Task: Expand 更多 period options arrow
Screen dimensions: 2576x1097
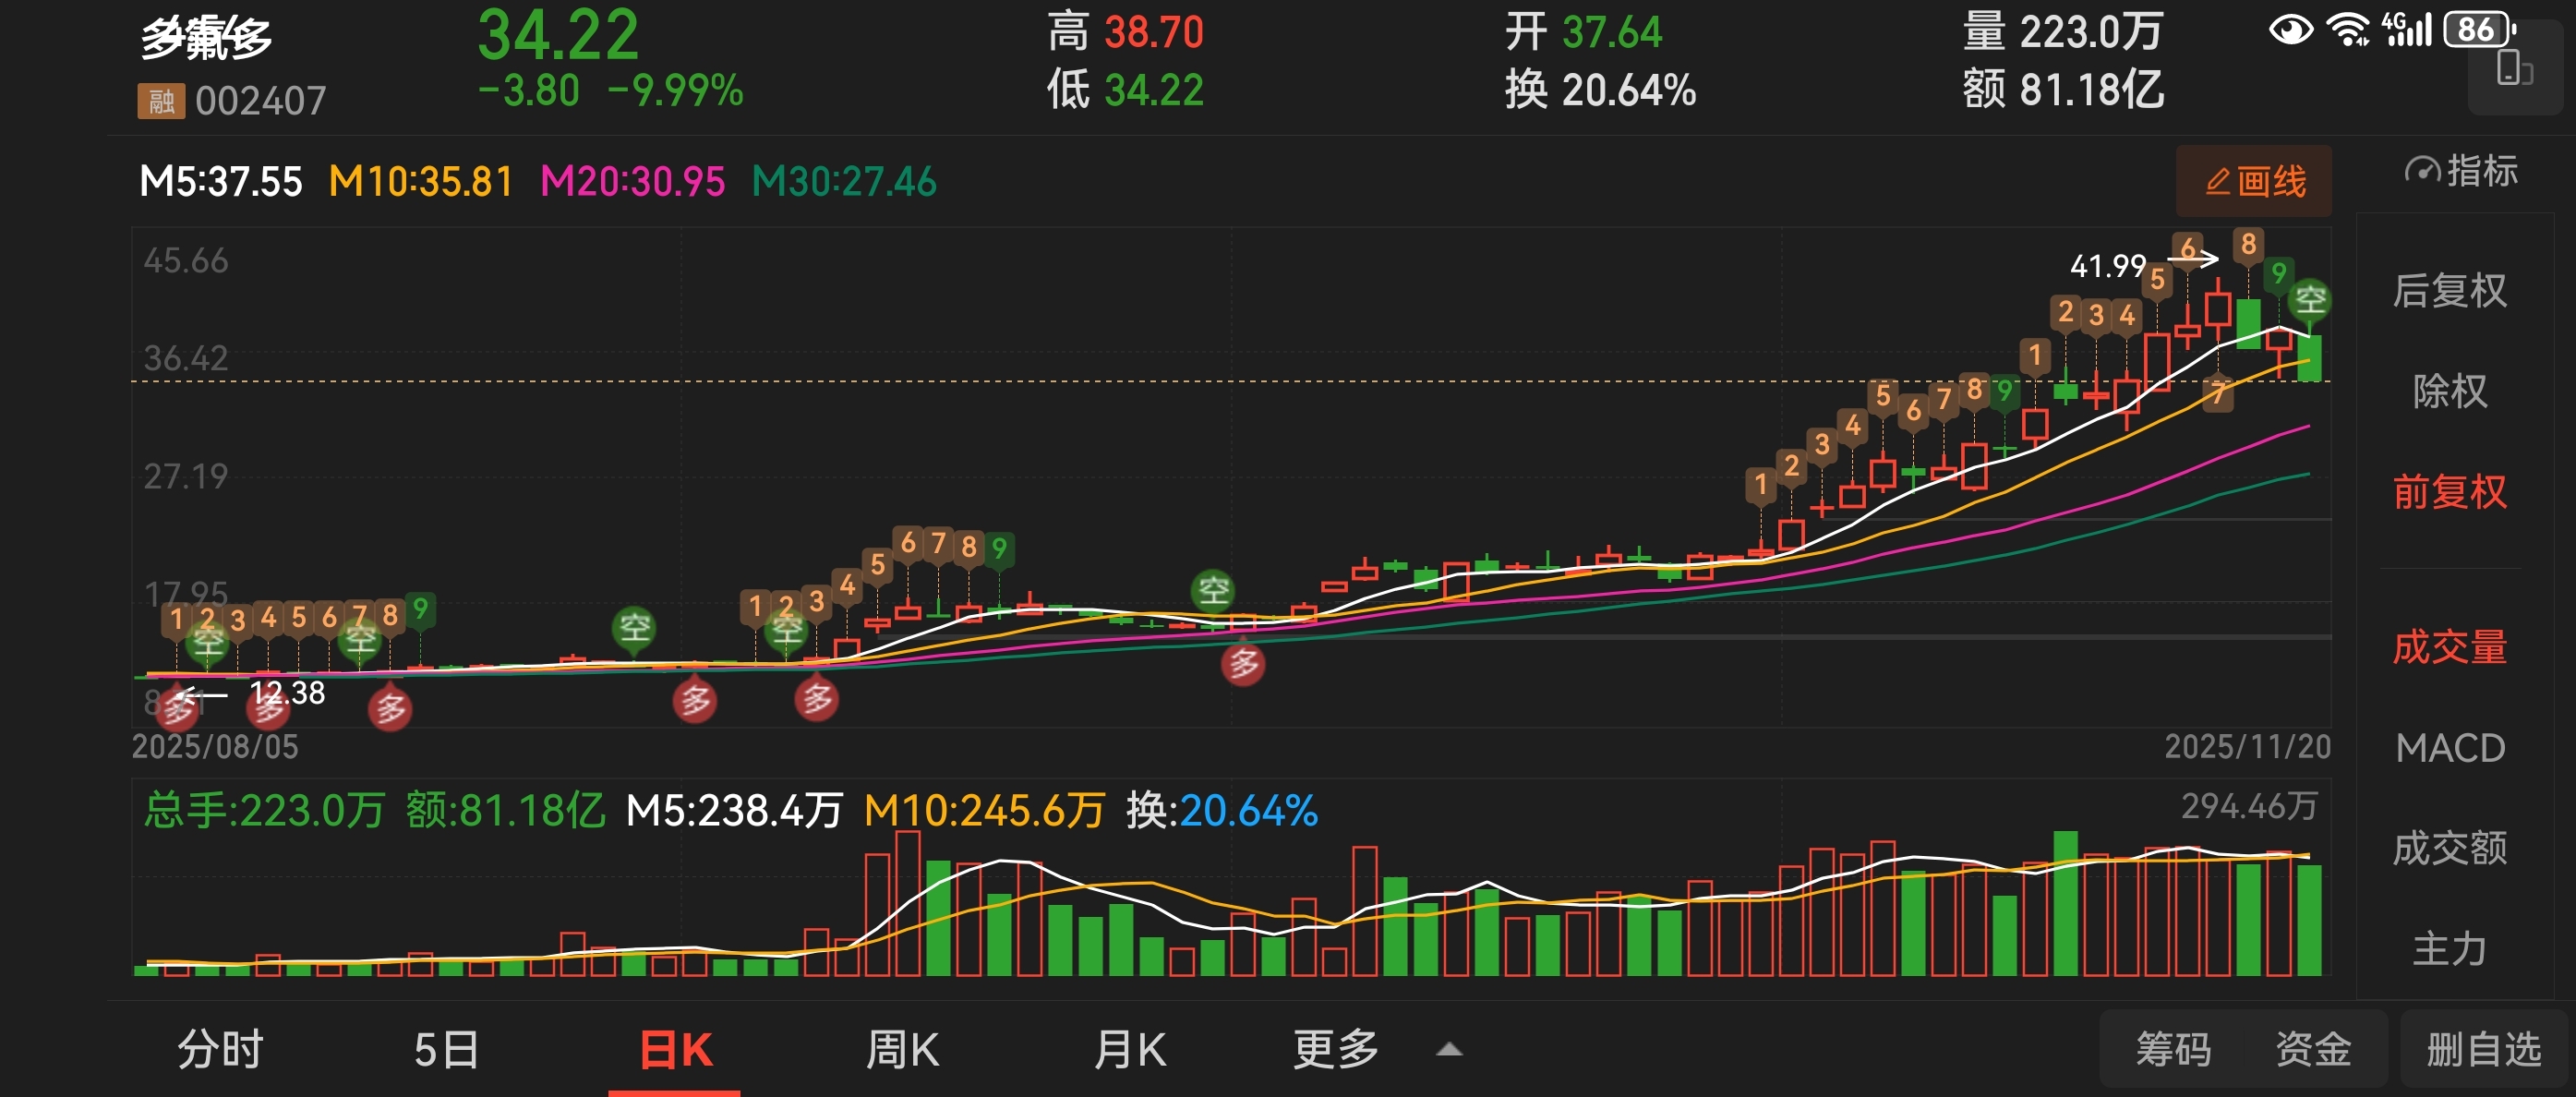Action: click(1449, 1049)
